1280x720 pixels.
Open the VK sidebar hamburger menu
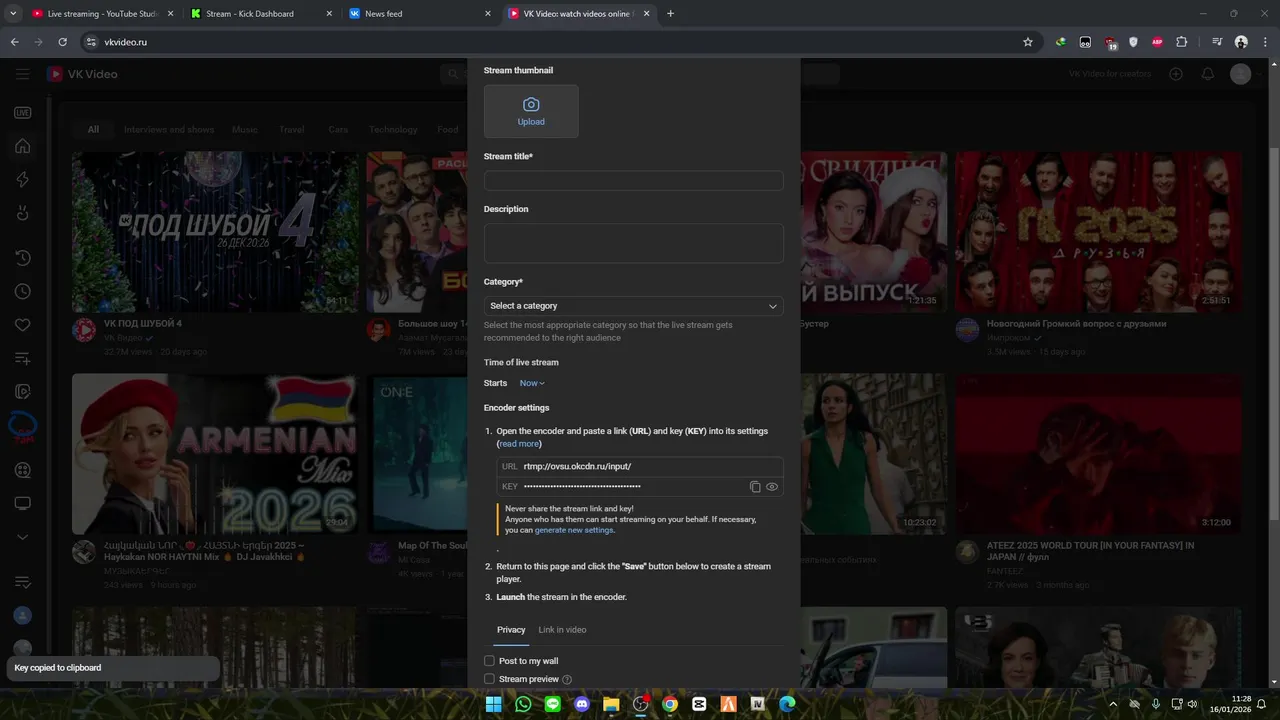coord(22,74)
